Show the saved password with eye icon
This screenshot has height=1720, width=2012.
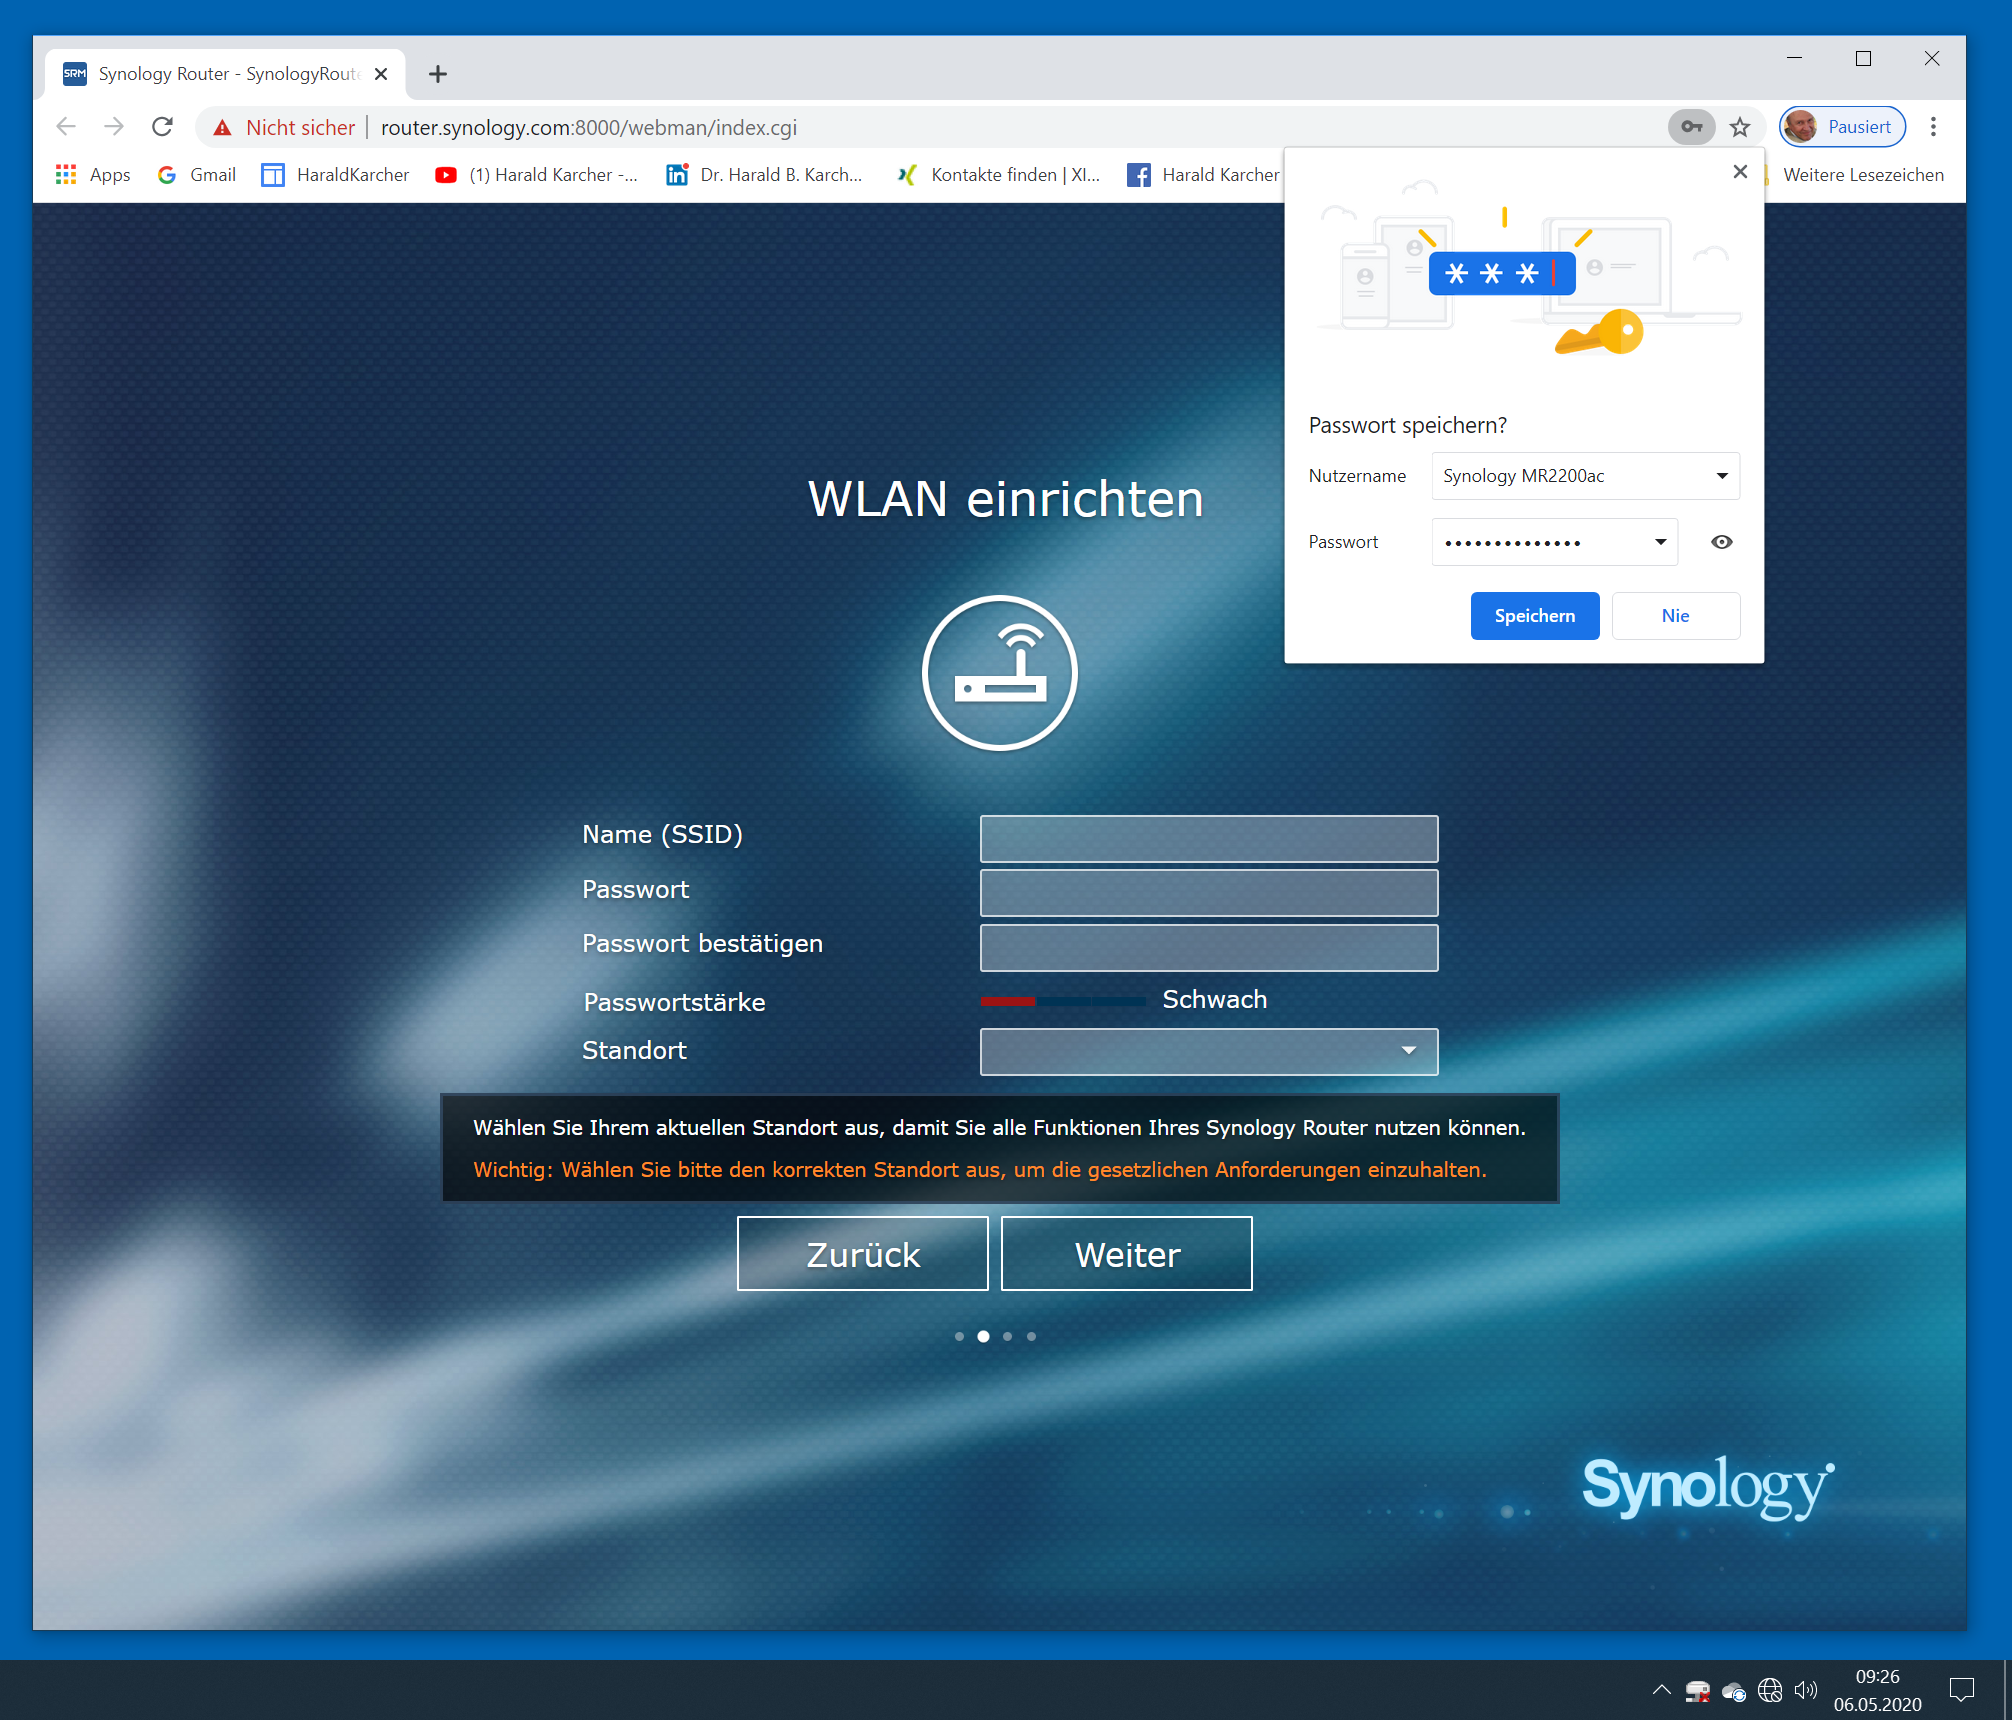point(1721,542)
